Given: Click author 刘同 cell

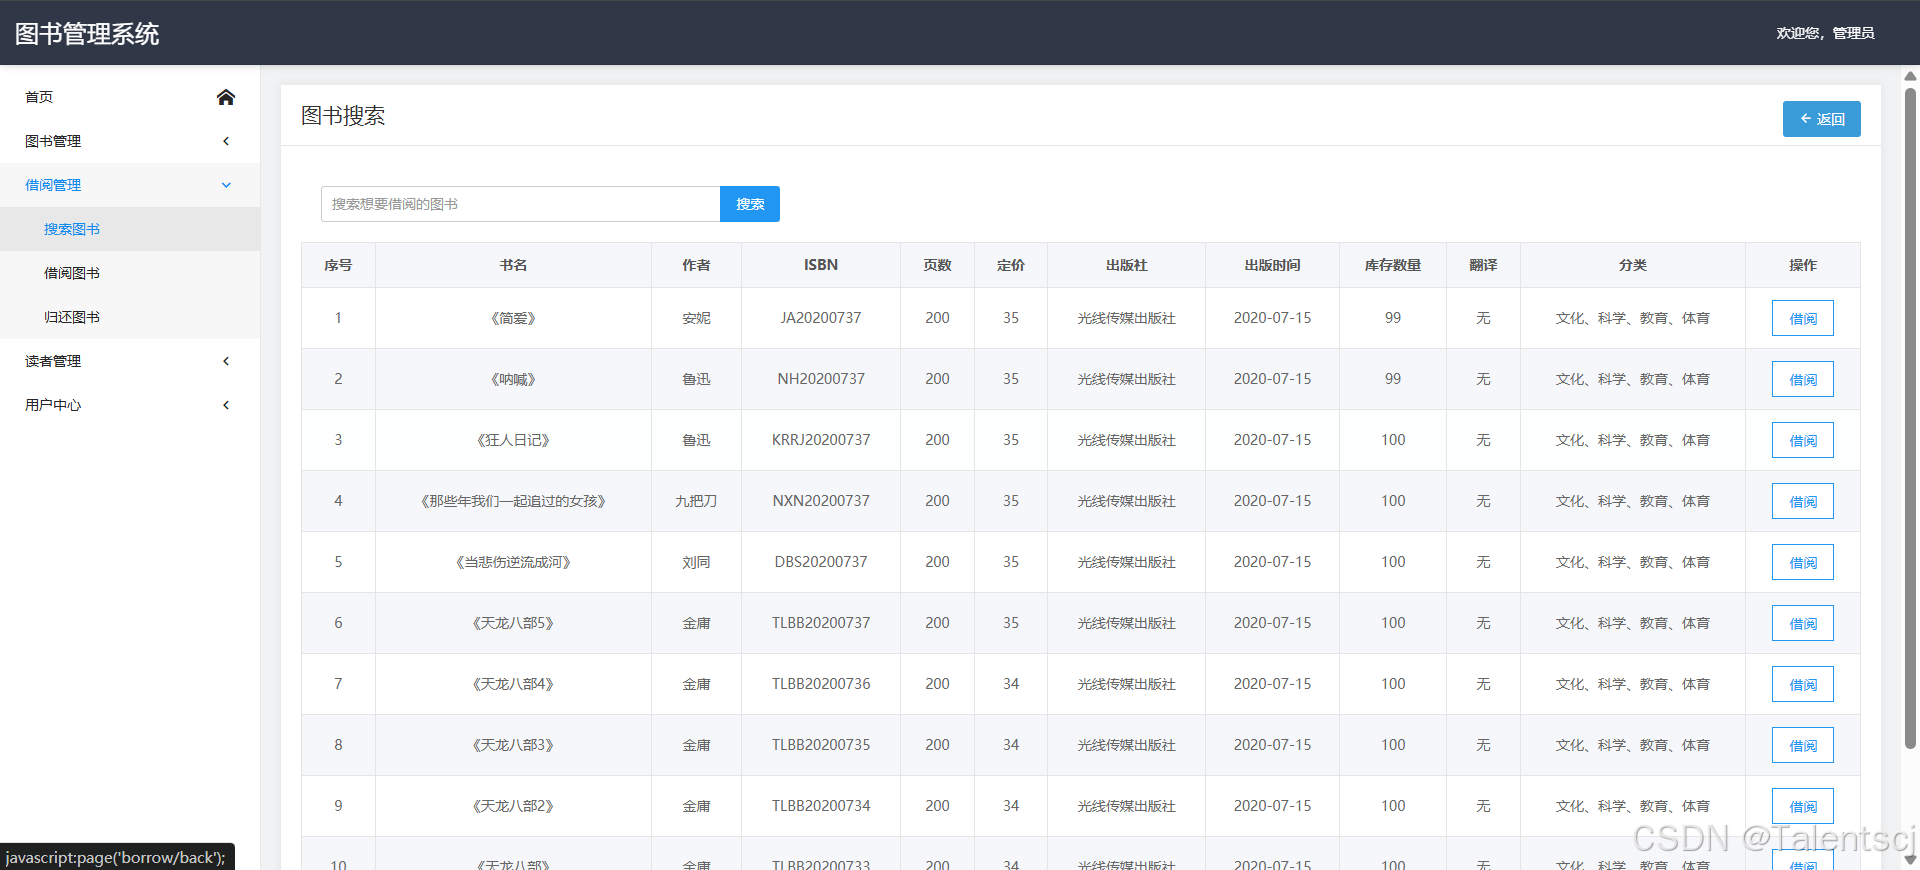Looking at the screenshot, I should click(x=696, y=562).
